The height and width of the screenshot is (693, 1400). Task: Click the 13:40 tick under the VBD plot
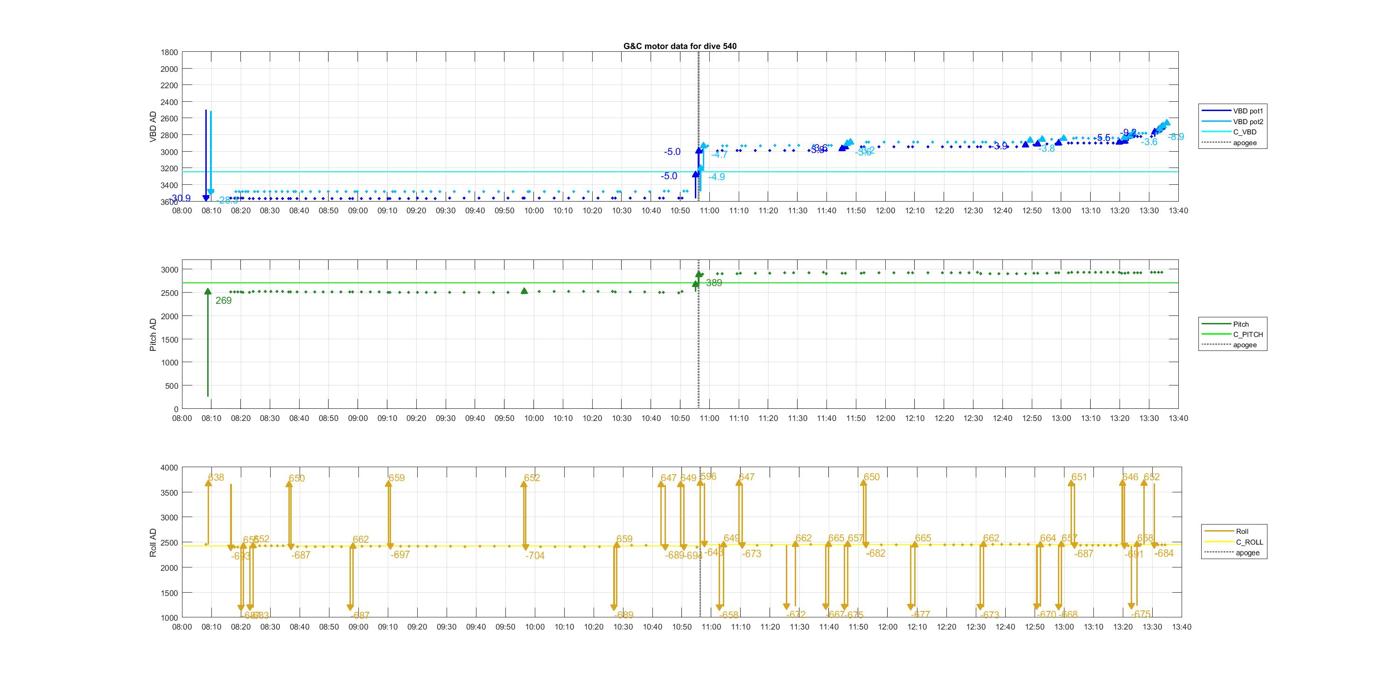tap(1179, 211)
